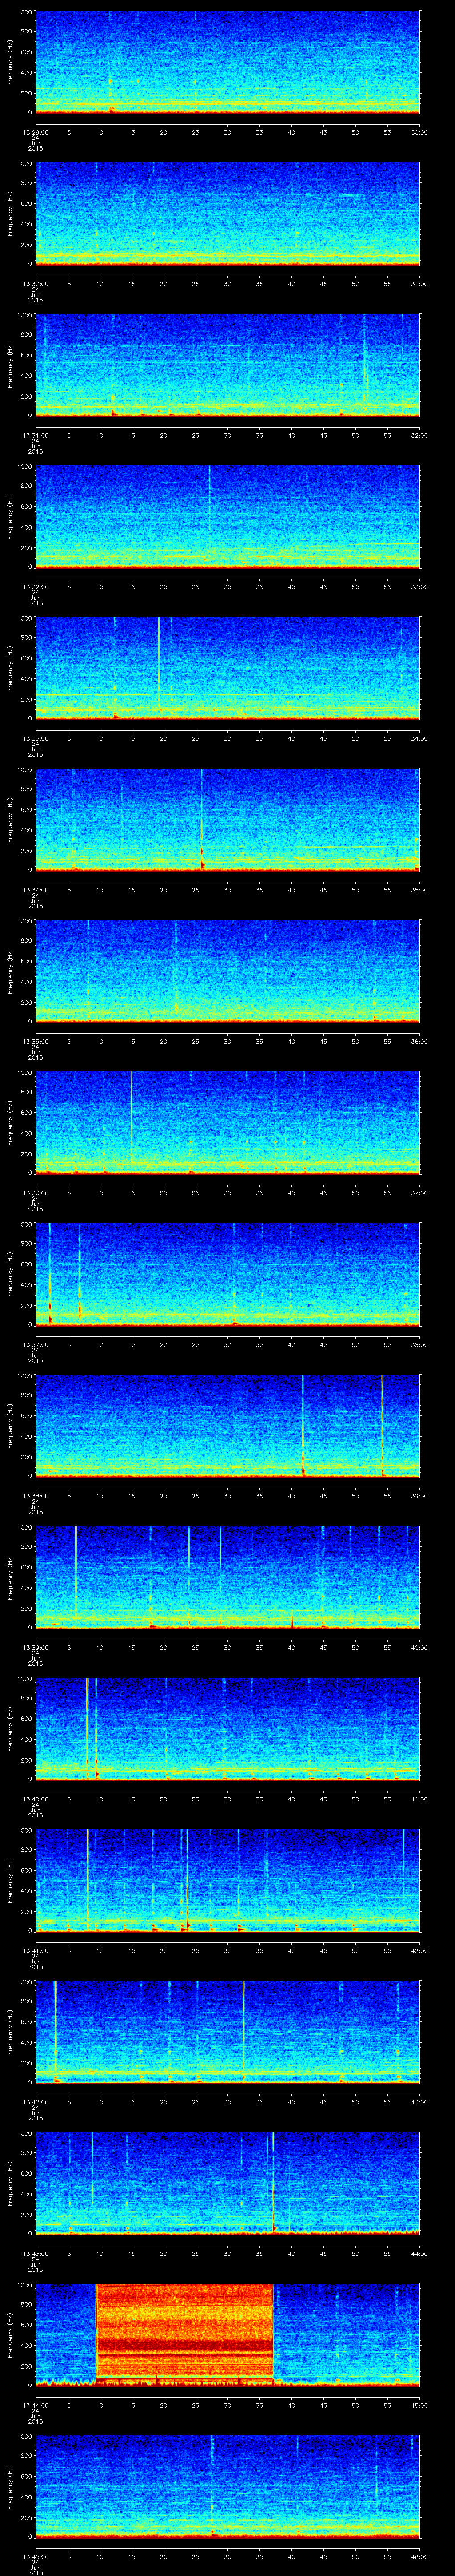Select the spectrogram starting at 13:43:00

click(x=228, y=2183)
